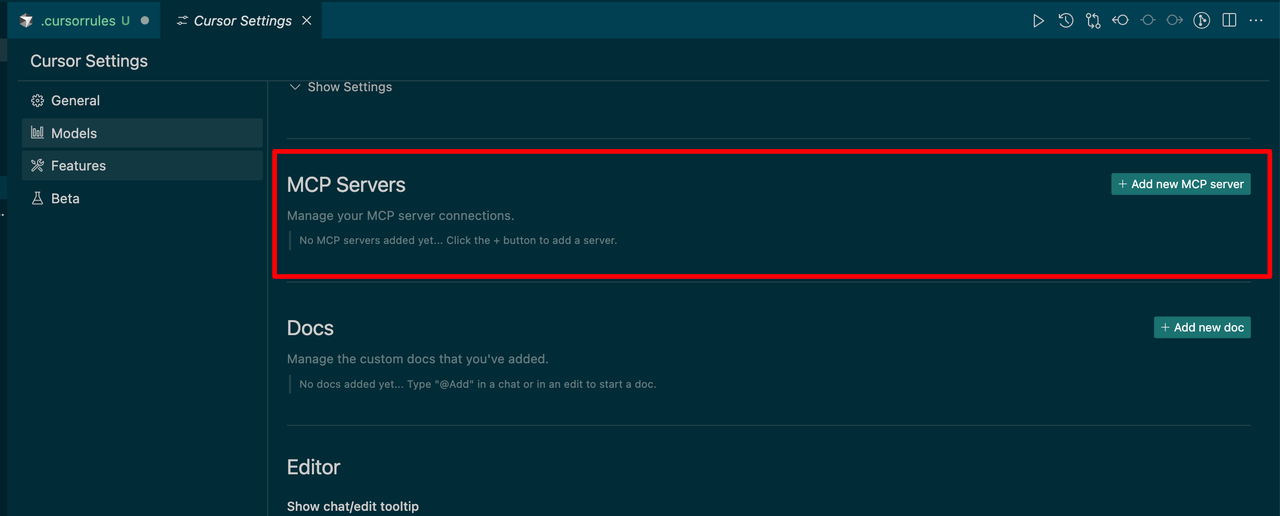The width and height of the screenshot is (1280, 516).
Task: Click the 'Manage the custom docs' description
Action: [x=418, y=359]
